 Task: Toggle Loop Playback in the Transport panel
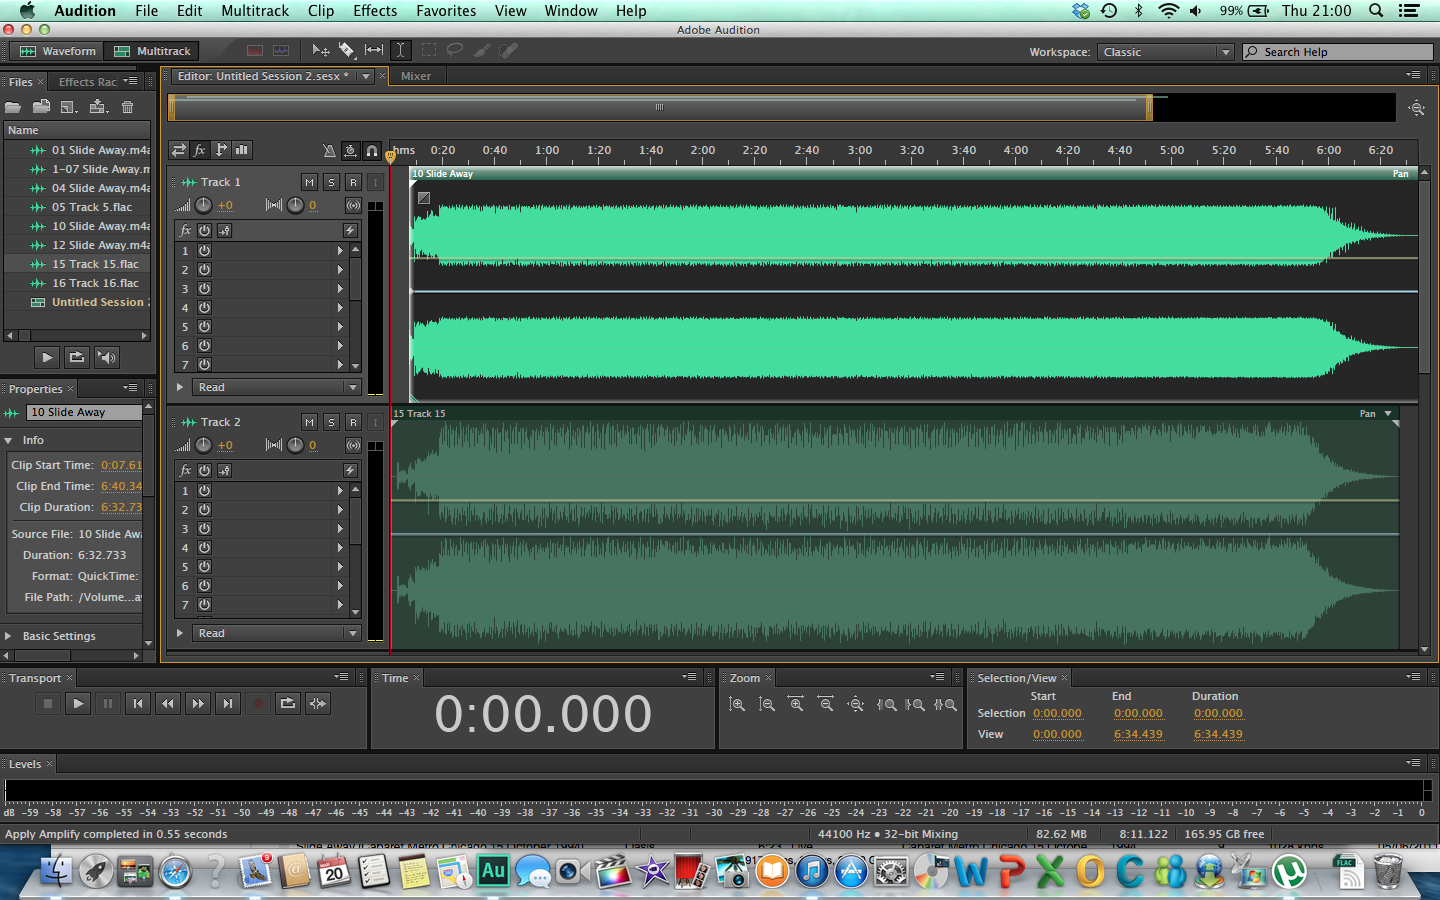click(287, 704)
